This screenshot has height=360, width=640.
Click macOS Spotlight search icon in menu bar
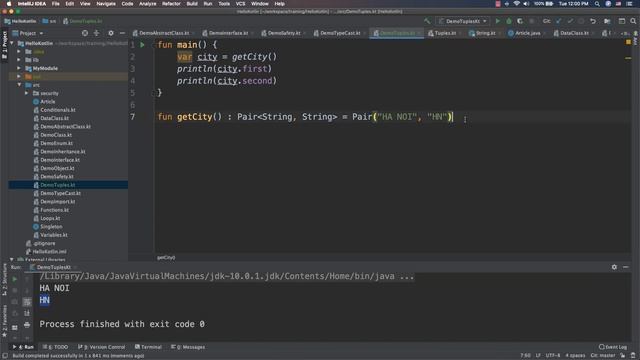tap(597, 4)
